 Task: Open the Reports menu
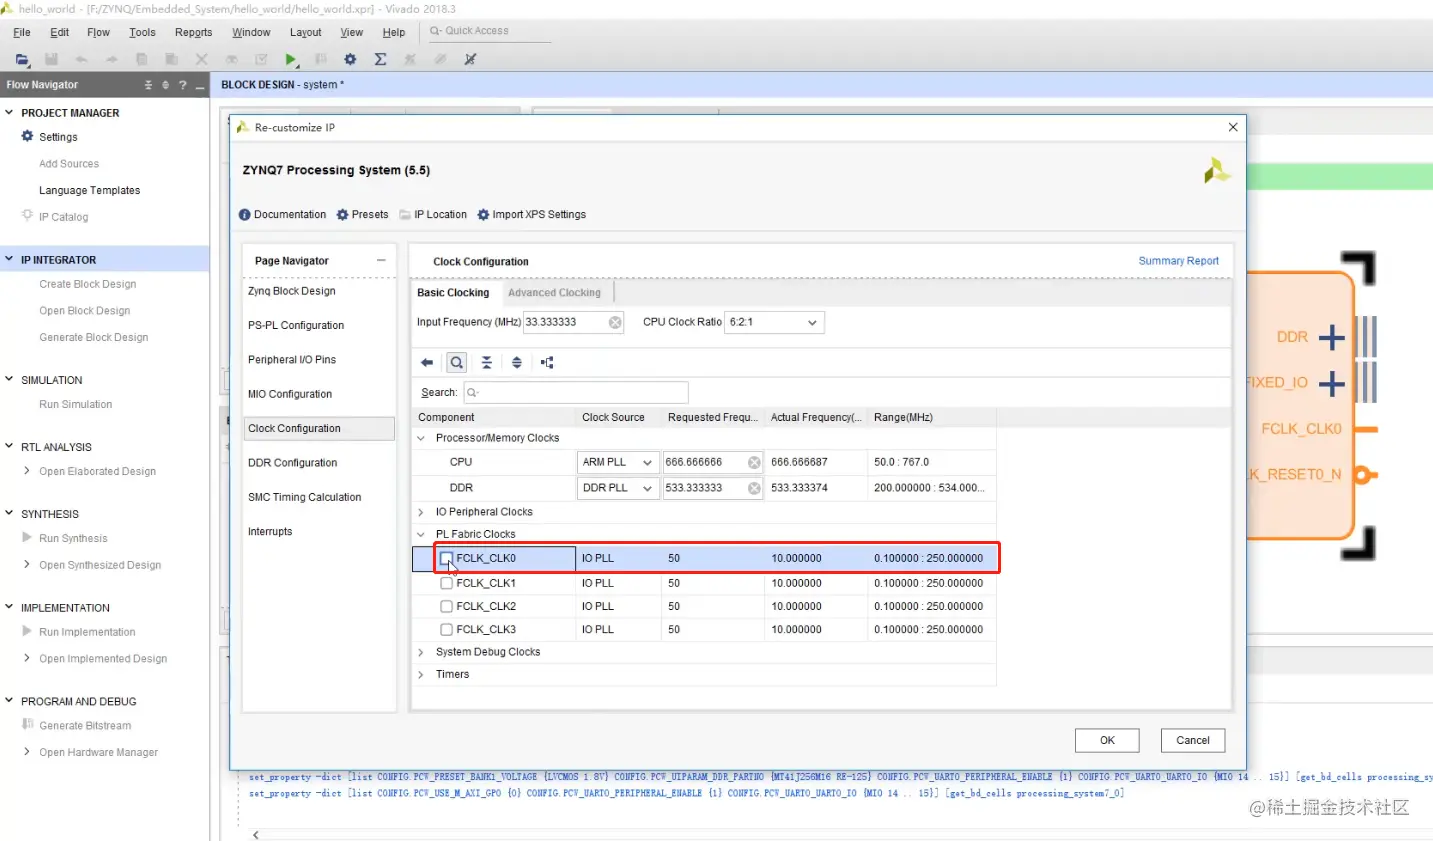pos(193,32)
